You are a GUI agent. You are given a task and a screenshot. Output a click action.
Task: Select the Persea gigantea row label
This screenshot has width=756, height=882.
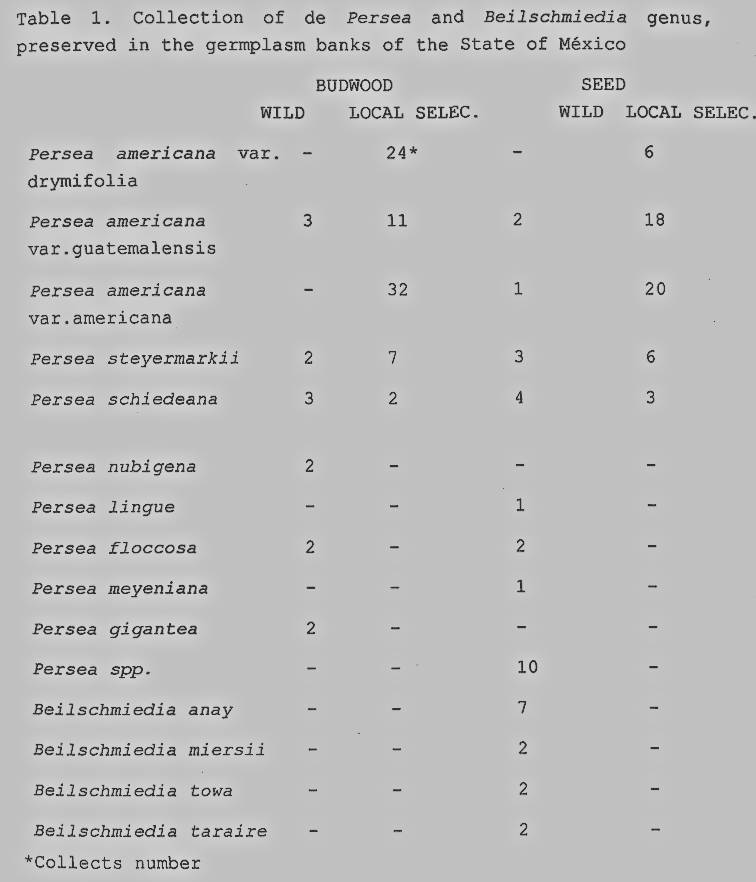coord(114,629)
